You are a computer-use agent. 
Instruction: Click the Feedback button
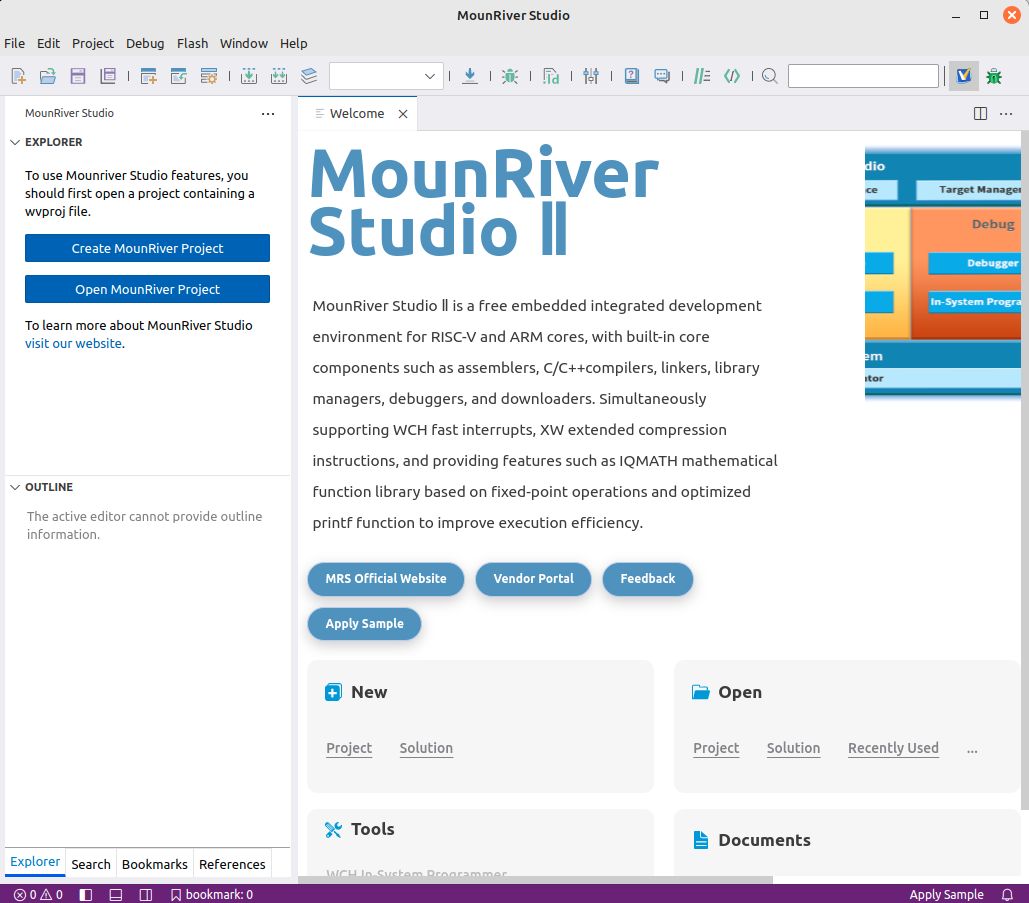648,579
